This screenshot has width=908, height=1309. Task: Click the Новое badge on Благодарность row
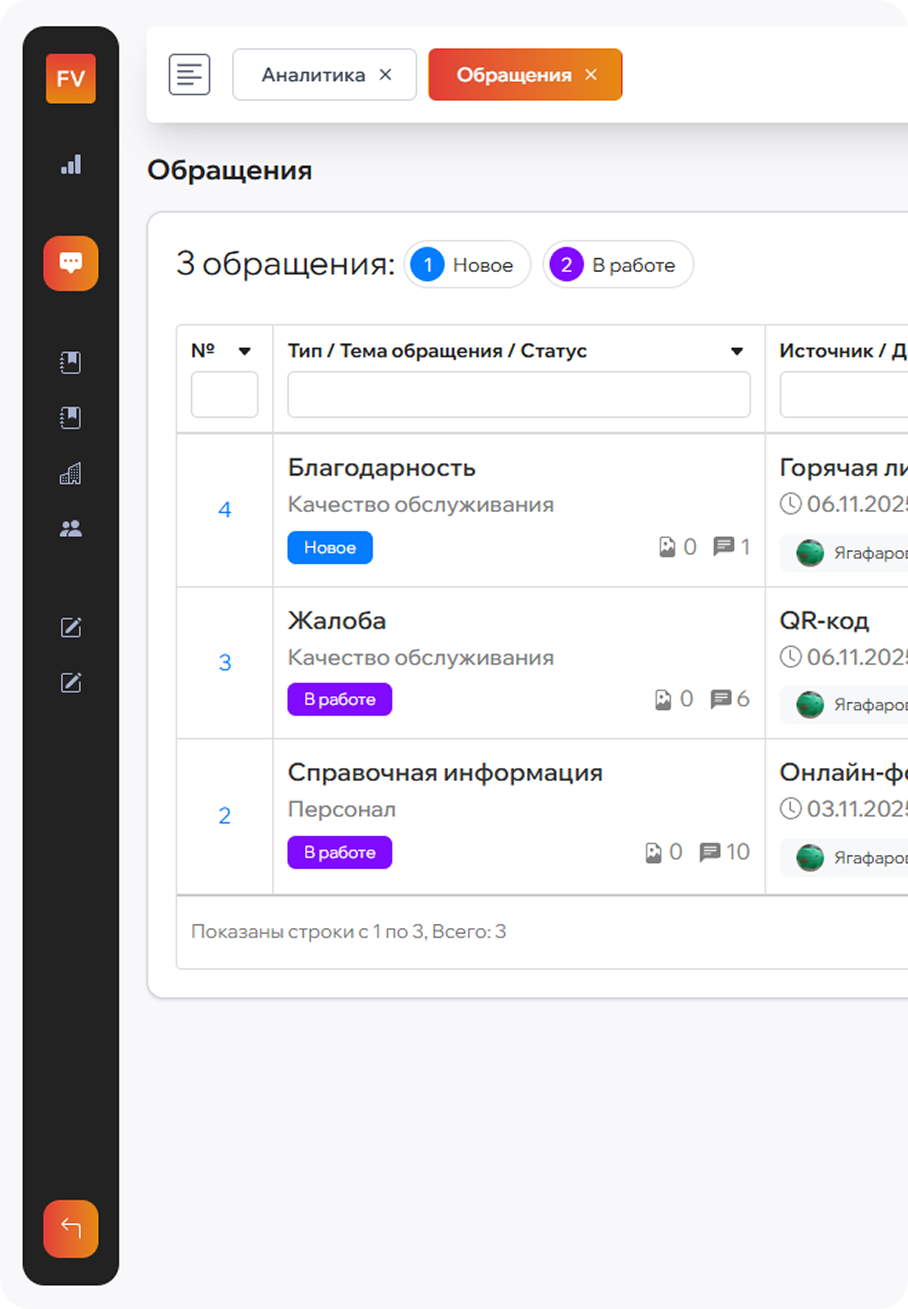point(329,547)
